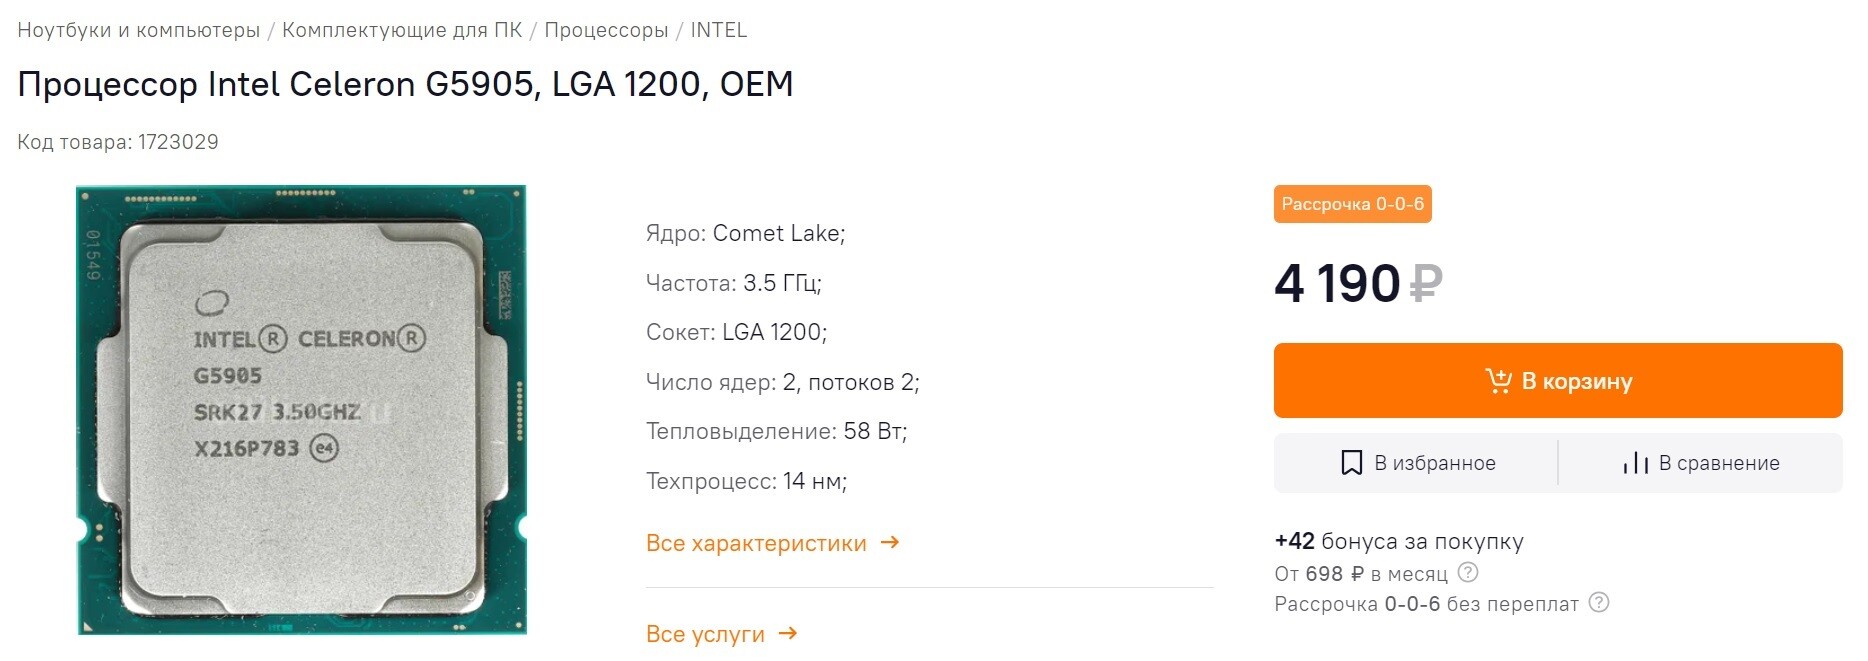Click the bar chart comparison icon
Image resolution: width=1868 pixels, height=661 pixels.
(1635, 462)
